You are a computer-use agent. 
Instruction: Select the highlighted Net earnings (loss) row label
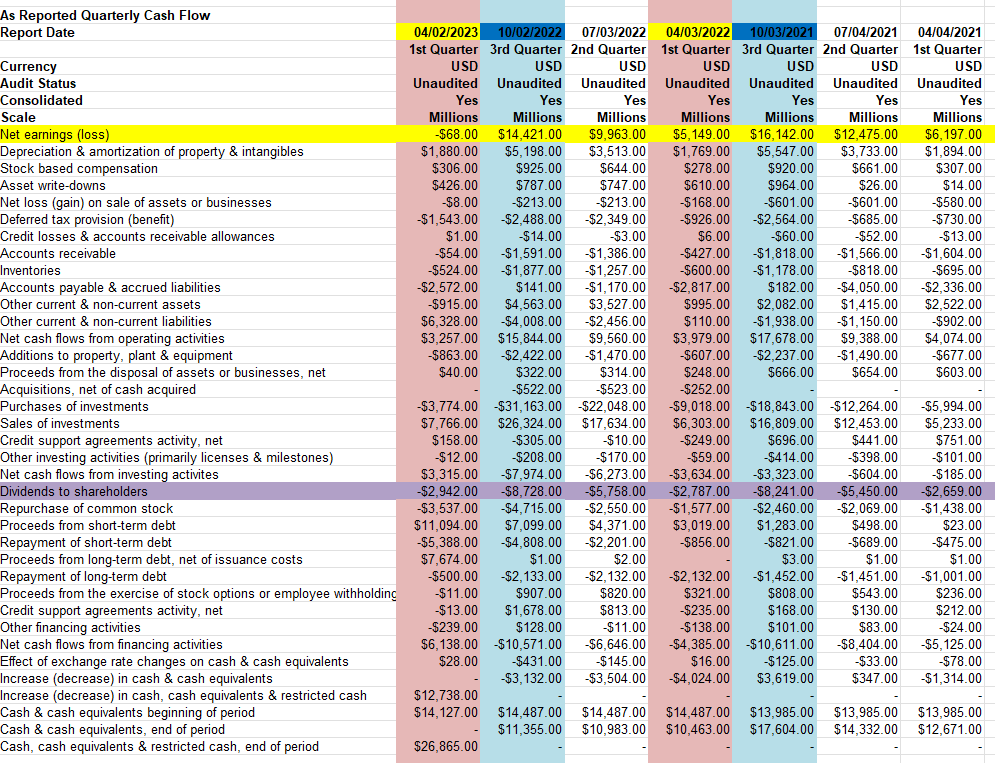click(x=60, y=134)
